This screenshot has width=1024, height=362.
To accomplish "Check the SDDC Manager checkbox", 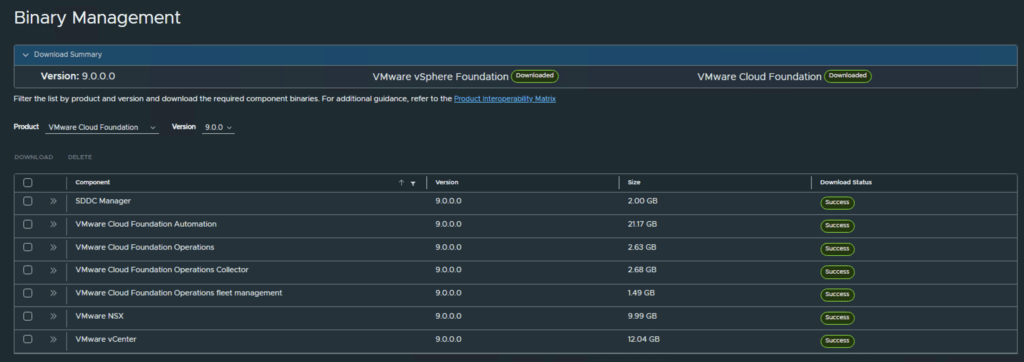I will pyautogui.click(x=27, y=201).
